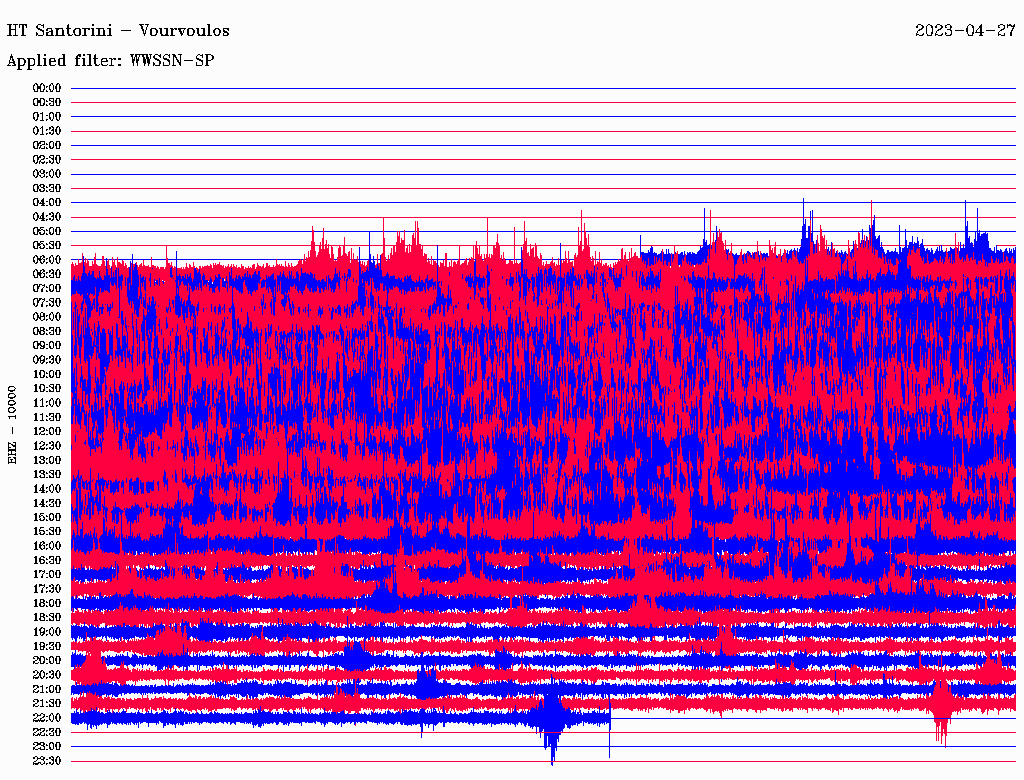
Task: Click the 00:00 time label
Action: (x=47, y=88)
